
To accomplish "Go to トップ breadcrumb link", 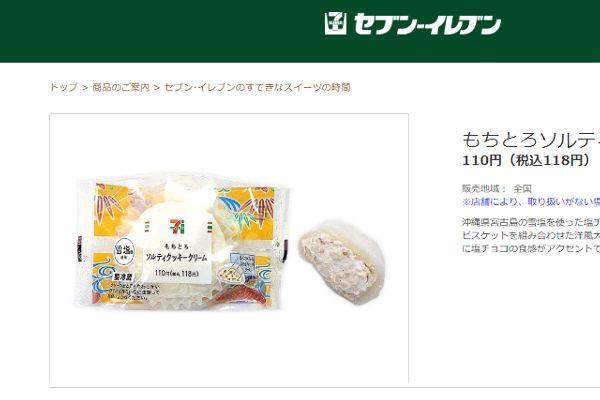I will 64,87.
